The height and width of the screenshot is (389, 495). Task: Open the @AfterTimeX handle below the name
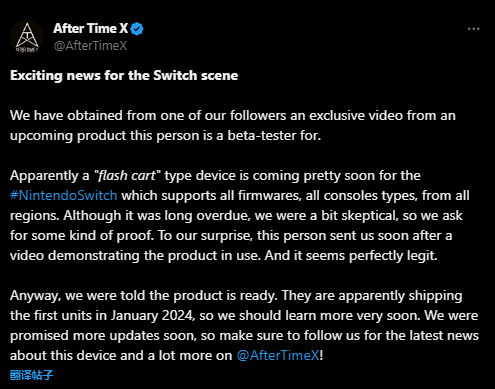90,46
